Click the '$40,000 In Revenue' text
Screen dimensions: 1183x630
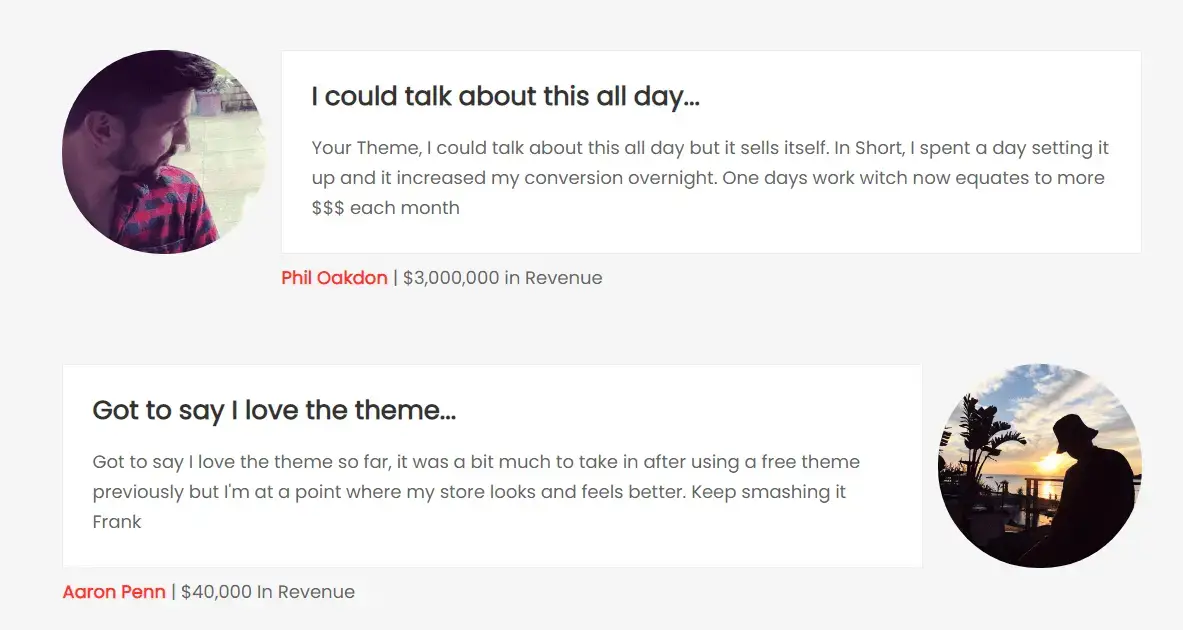click(x=268, y=592)
